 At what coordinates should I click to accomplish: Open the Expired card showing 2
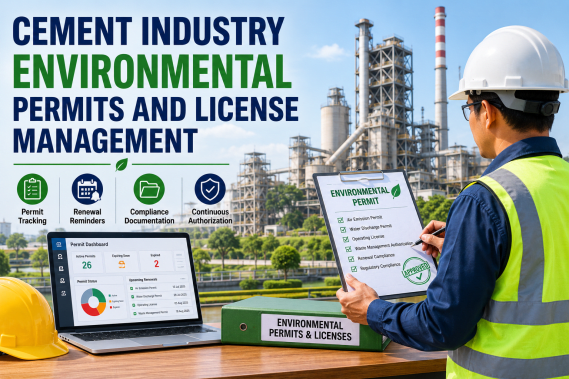tap(156, 261)
